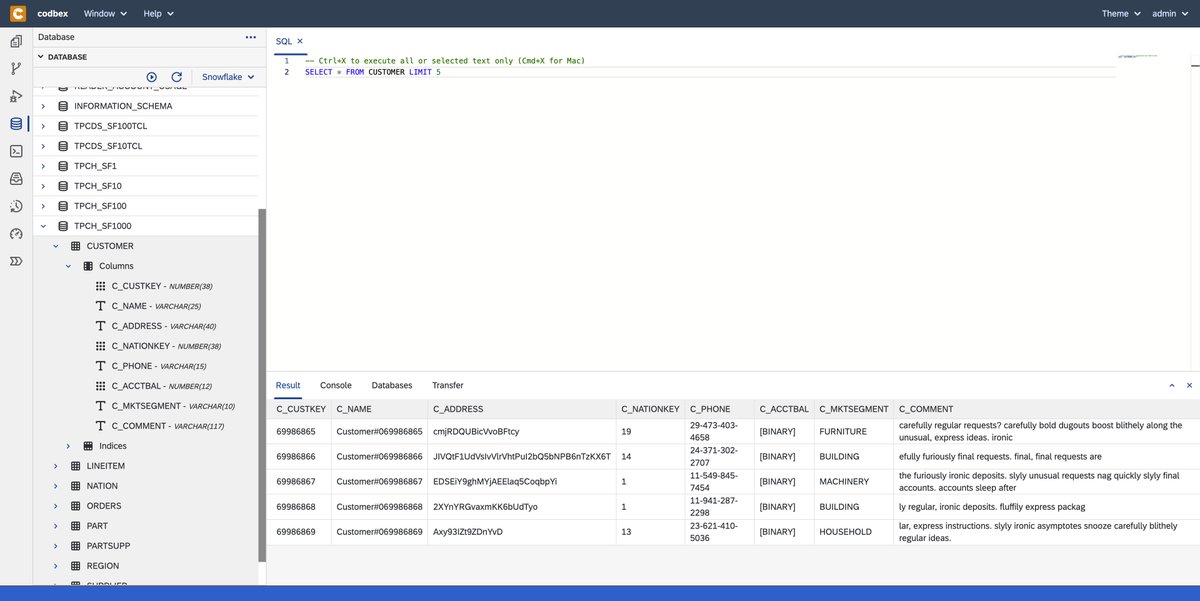
Task: Switch to the Transfer tab
Action: click(448, 385)
